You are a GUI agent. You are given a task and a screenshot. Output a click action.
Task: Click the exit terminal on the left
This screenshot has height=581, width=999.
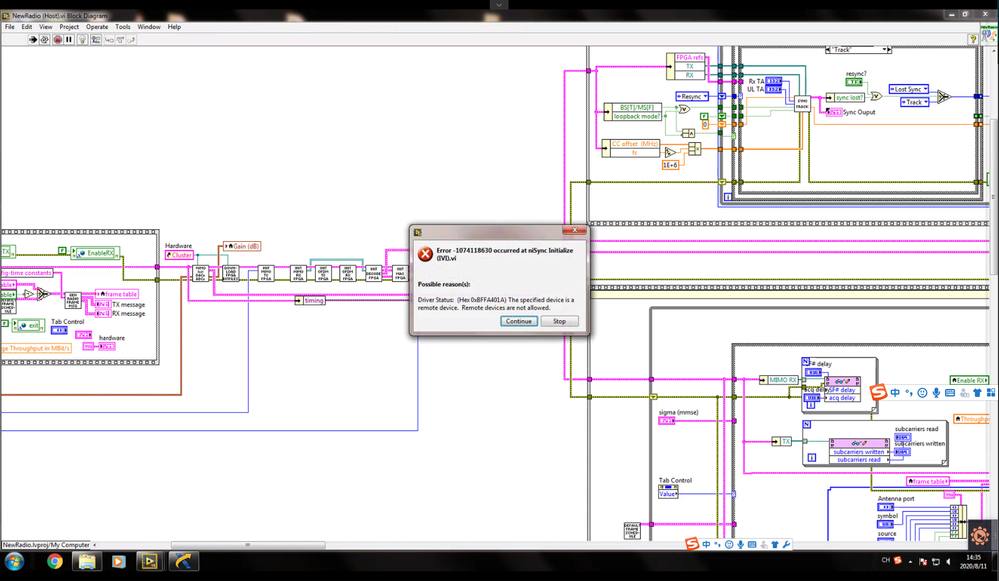[x=29, y=326]
